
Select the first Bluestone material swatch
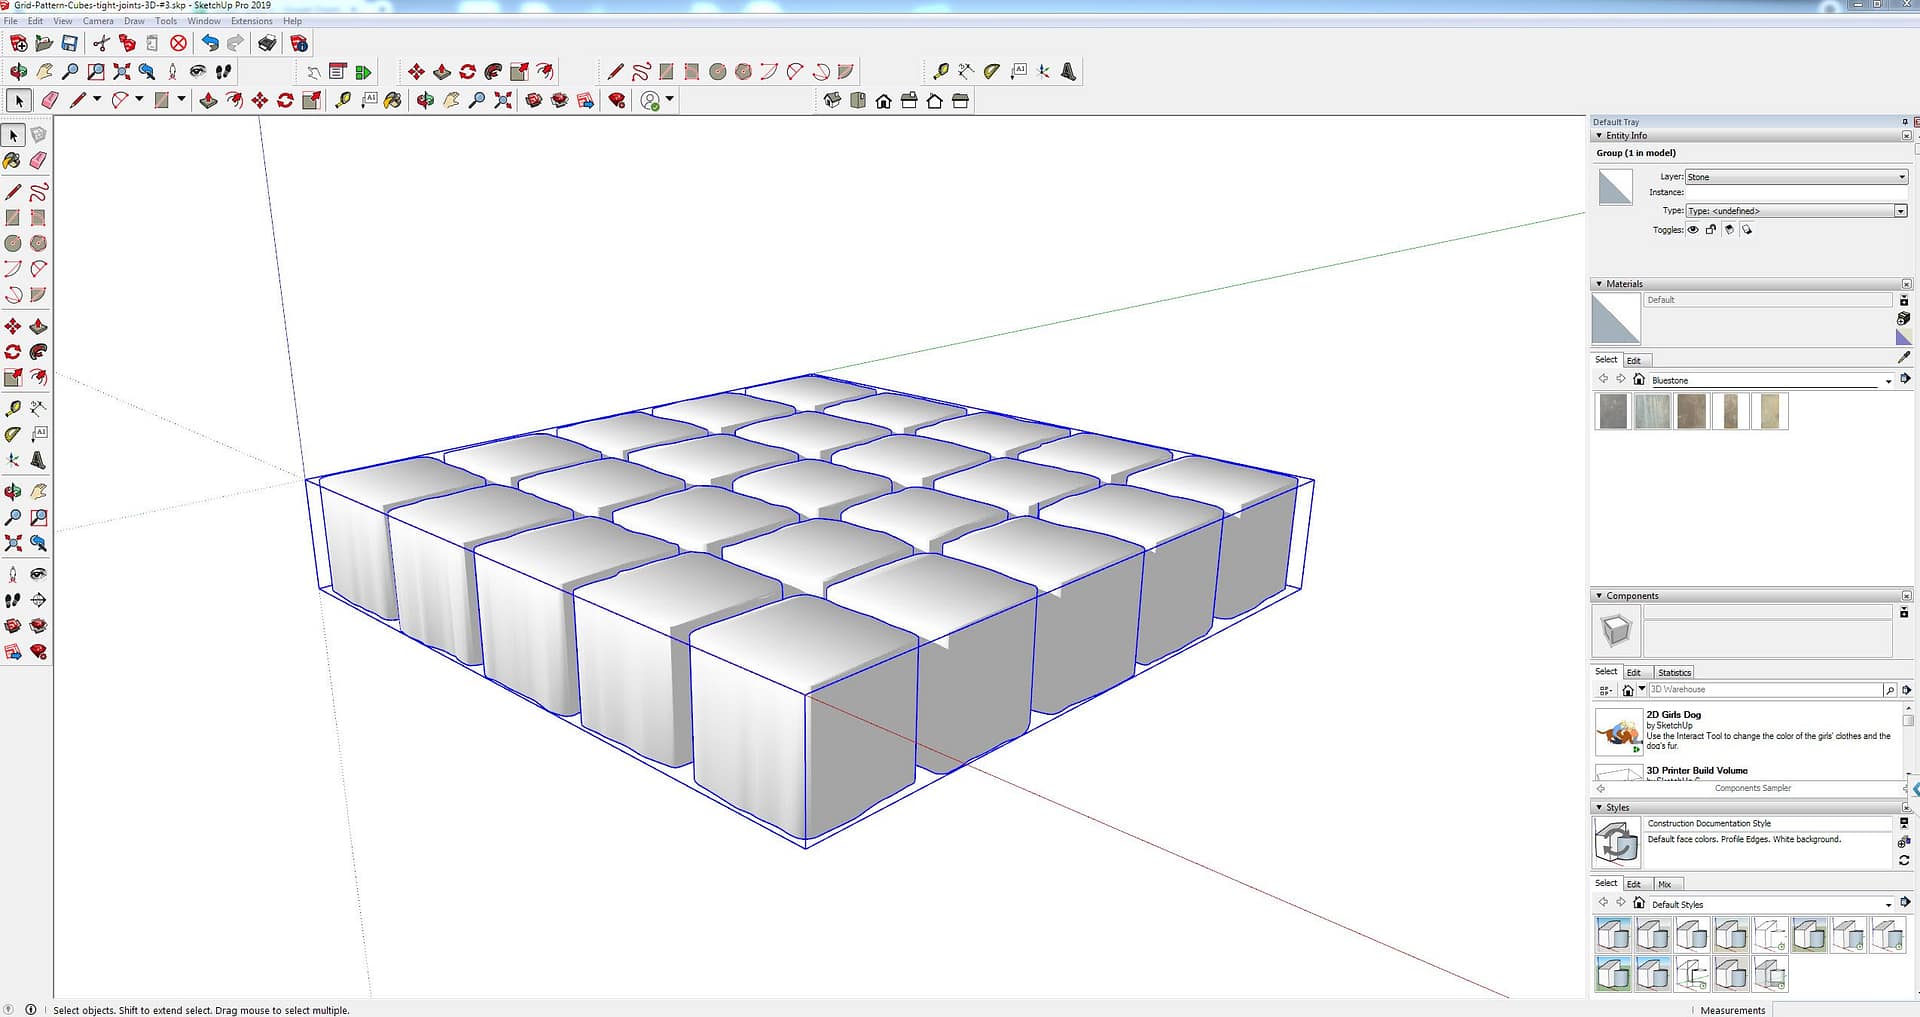tap(1613, 411)
